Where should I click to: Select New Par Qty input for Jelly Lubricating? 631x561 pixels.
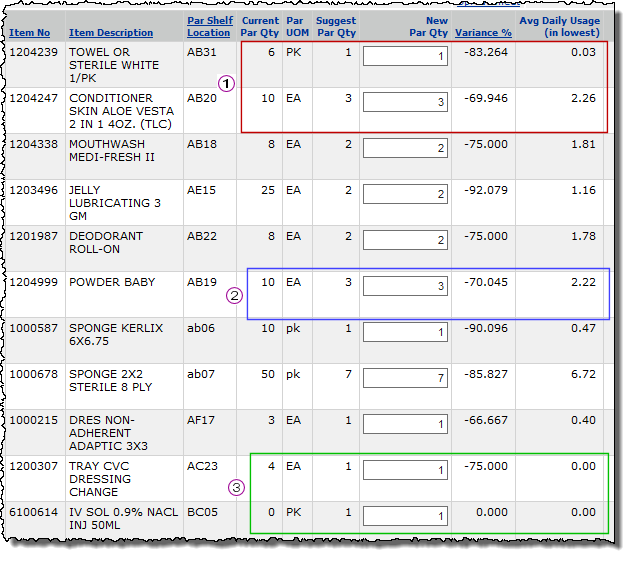(x=405, y=194)
